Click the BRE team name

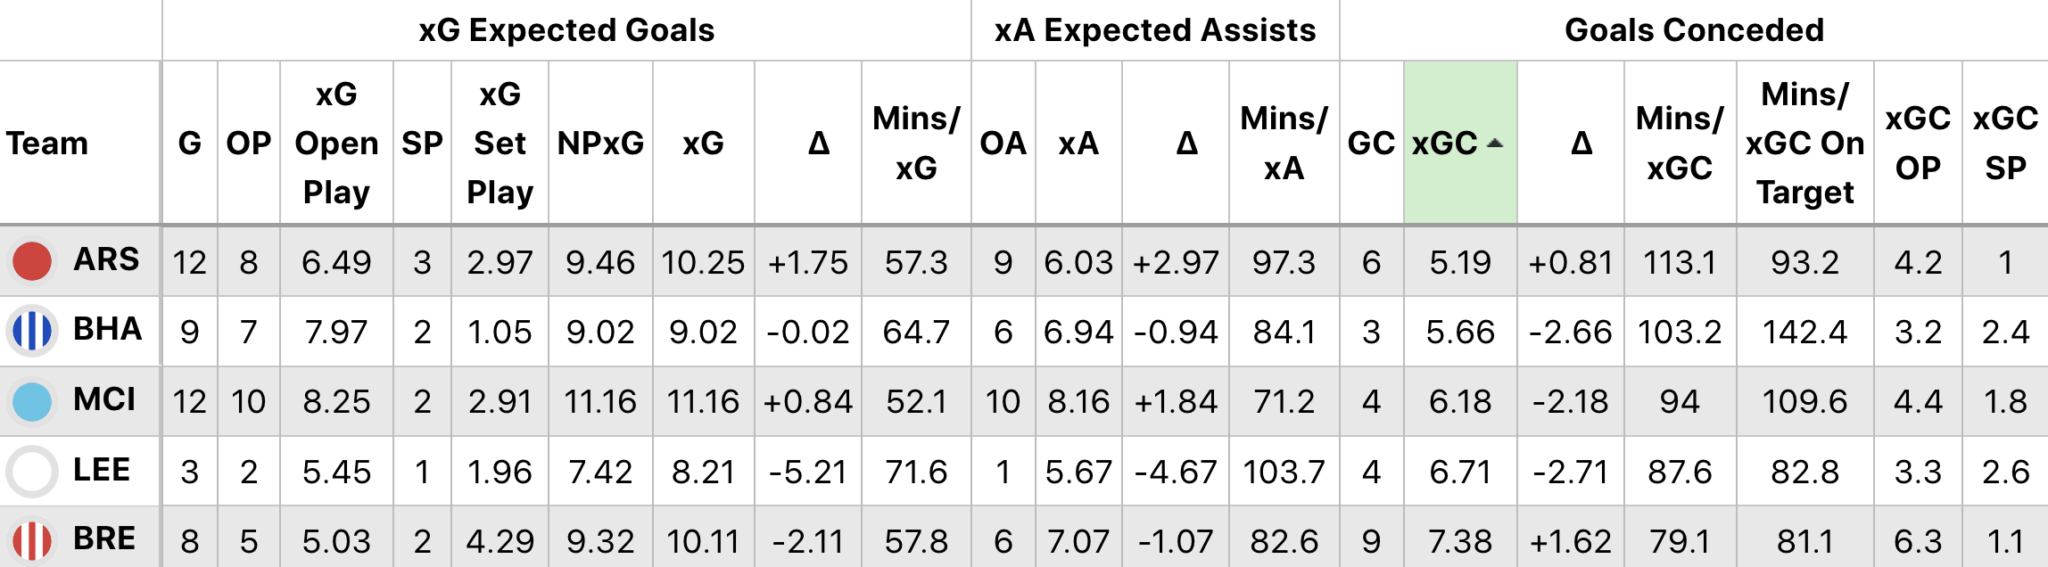(x=104, y=539)
